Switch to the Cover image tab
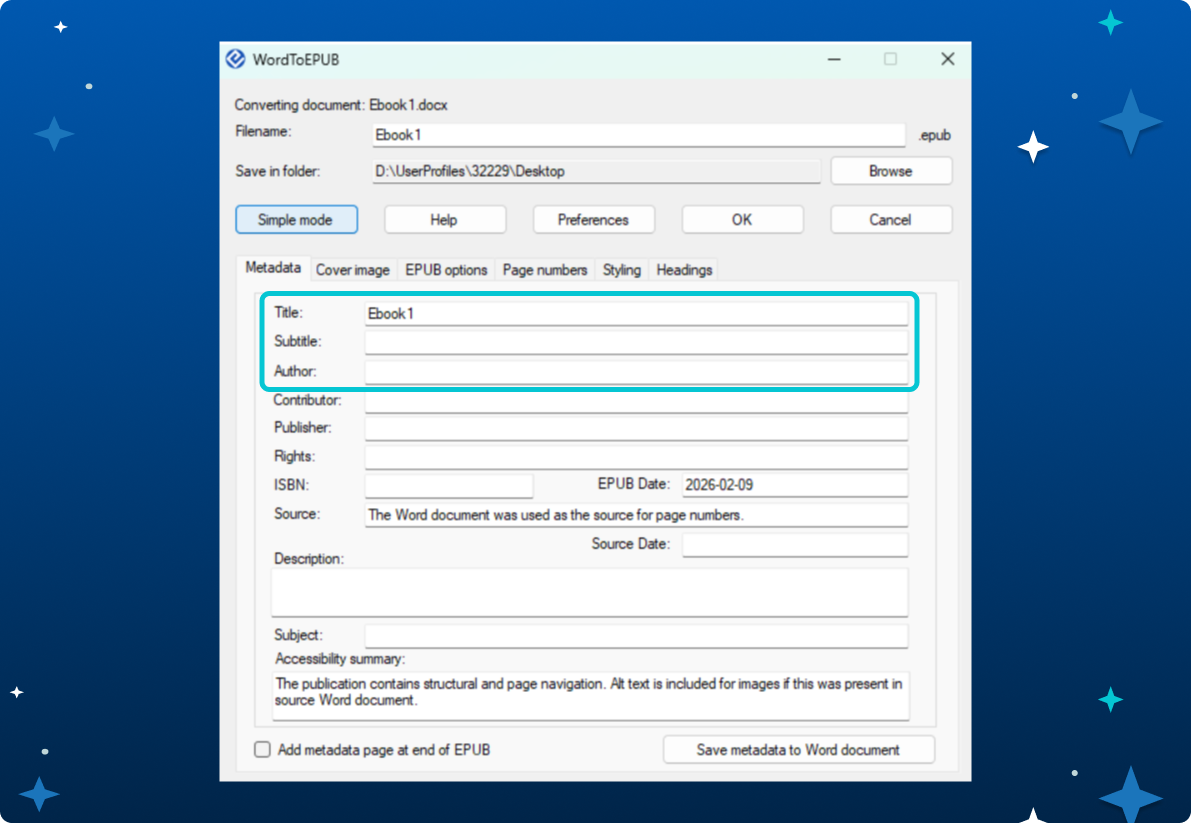Viewport: 1191px width, 823px height. [352, 270]
